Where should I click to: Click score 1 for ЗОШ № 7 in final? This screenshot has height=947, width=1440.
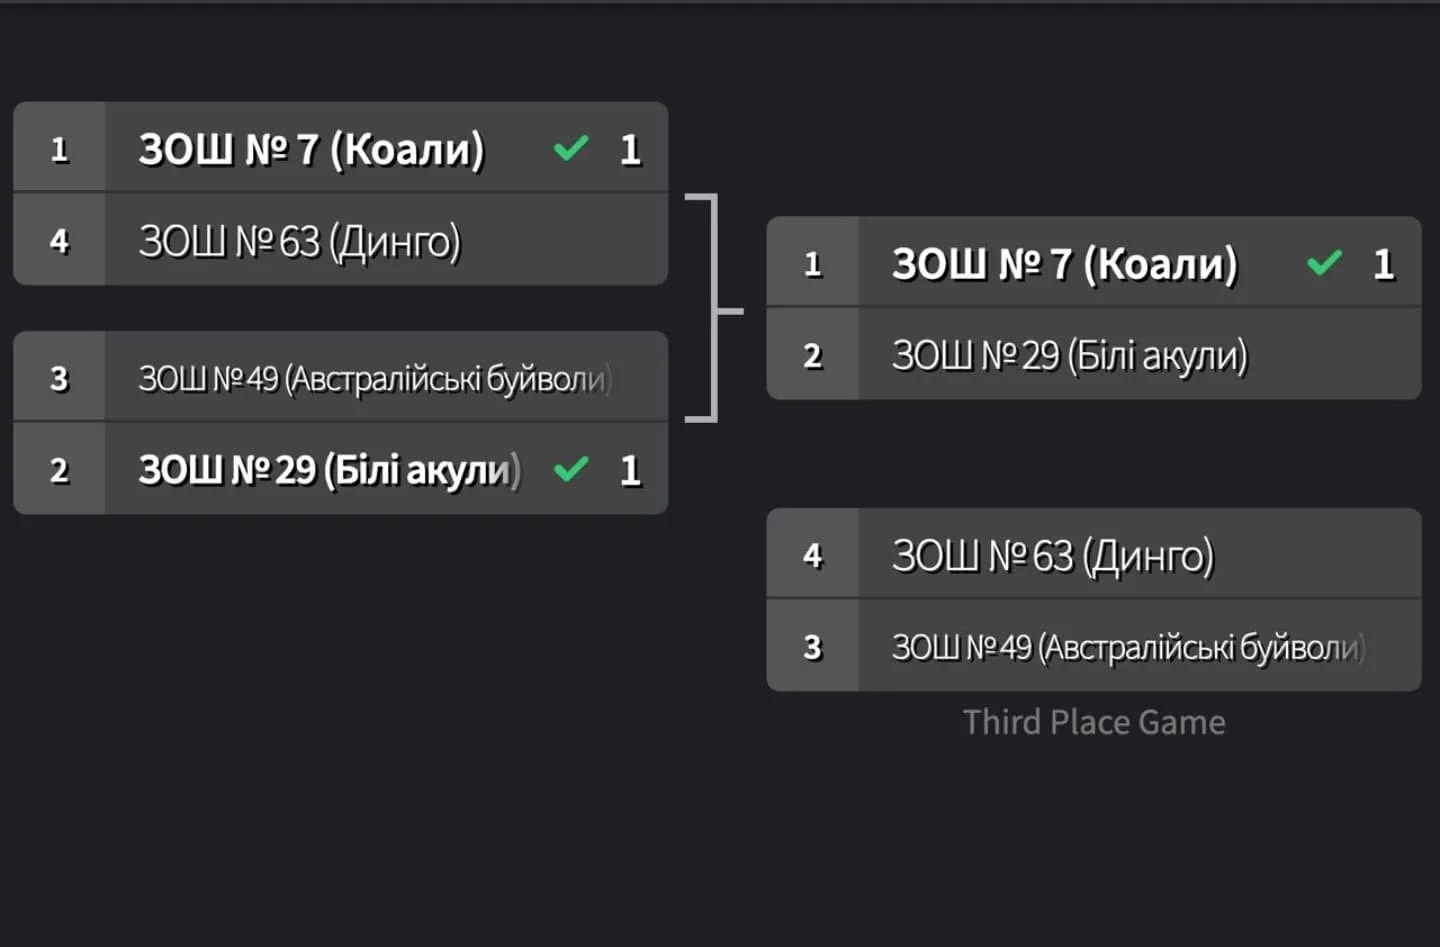click(1384, 264)
